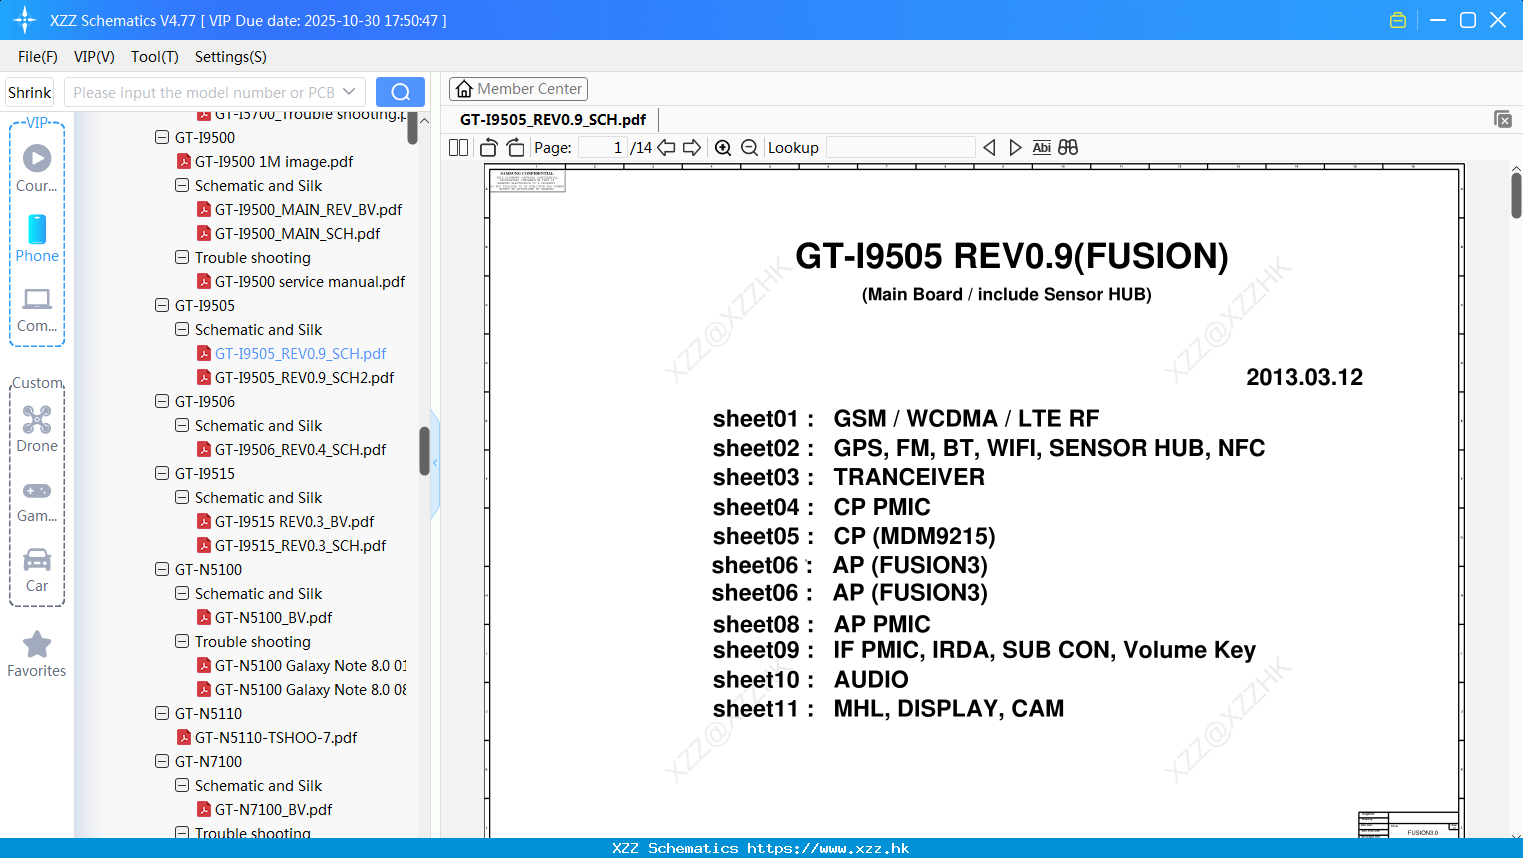1523x858 pixels.
Task: Collapse the side panel handle
Action: (435, 462)
